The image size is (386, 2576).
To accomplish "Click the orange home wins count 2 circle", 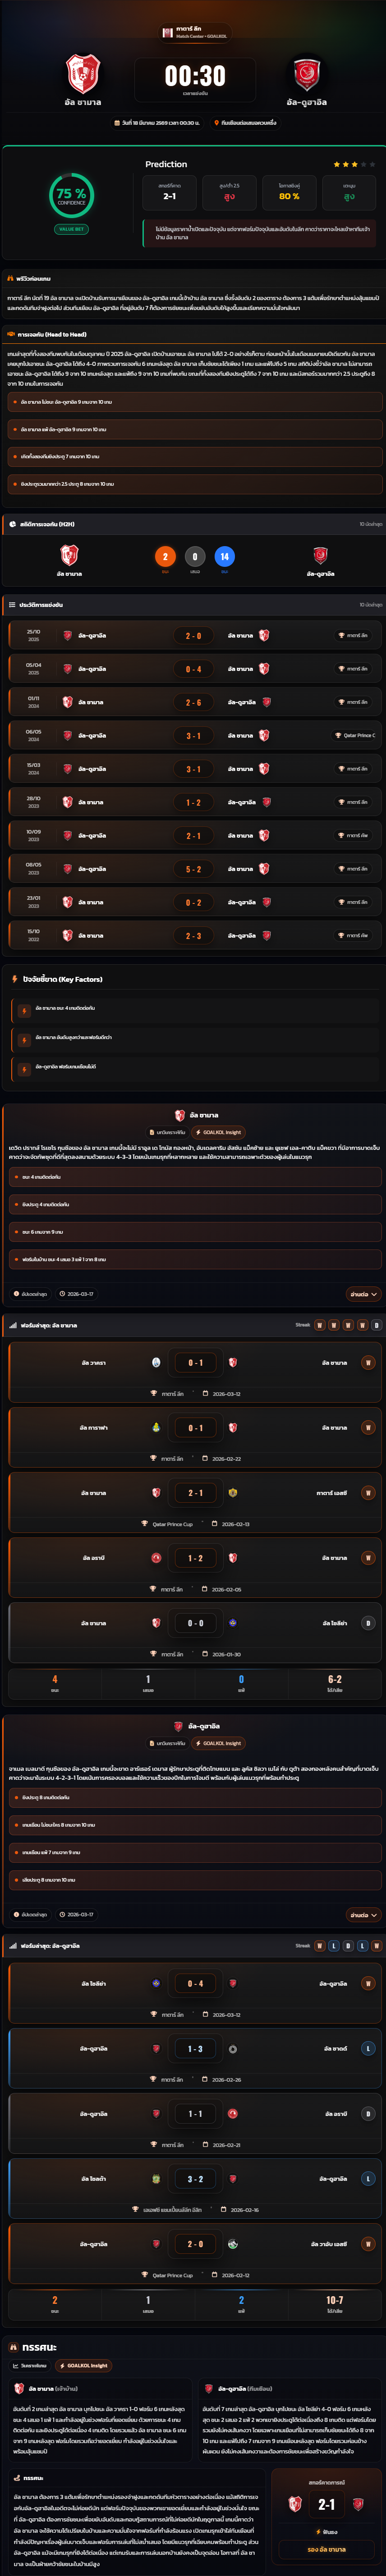I will pyautogui.click(x=165, y=556).
